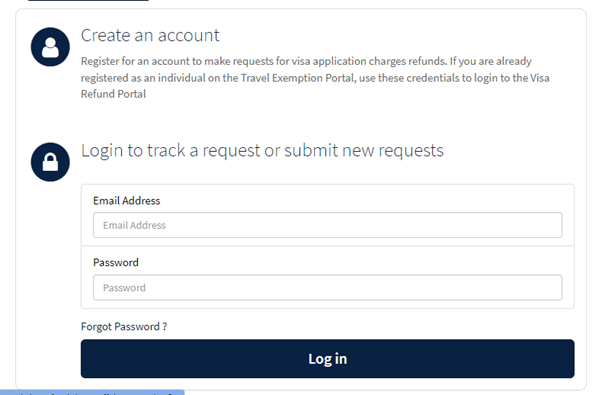
Task: Focus the Password input field
Action: tap(327, 288)
